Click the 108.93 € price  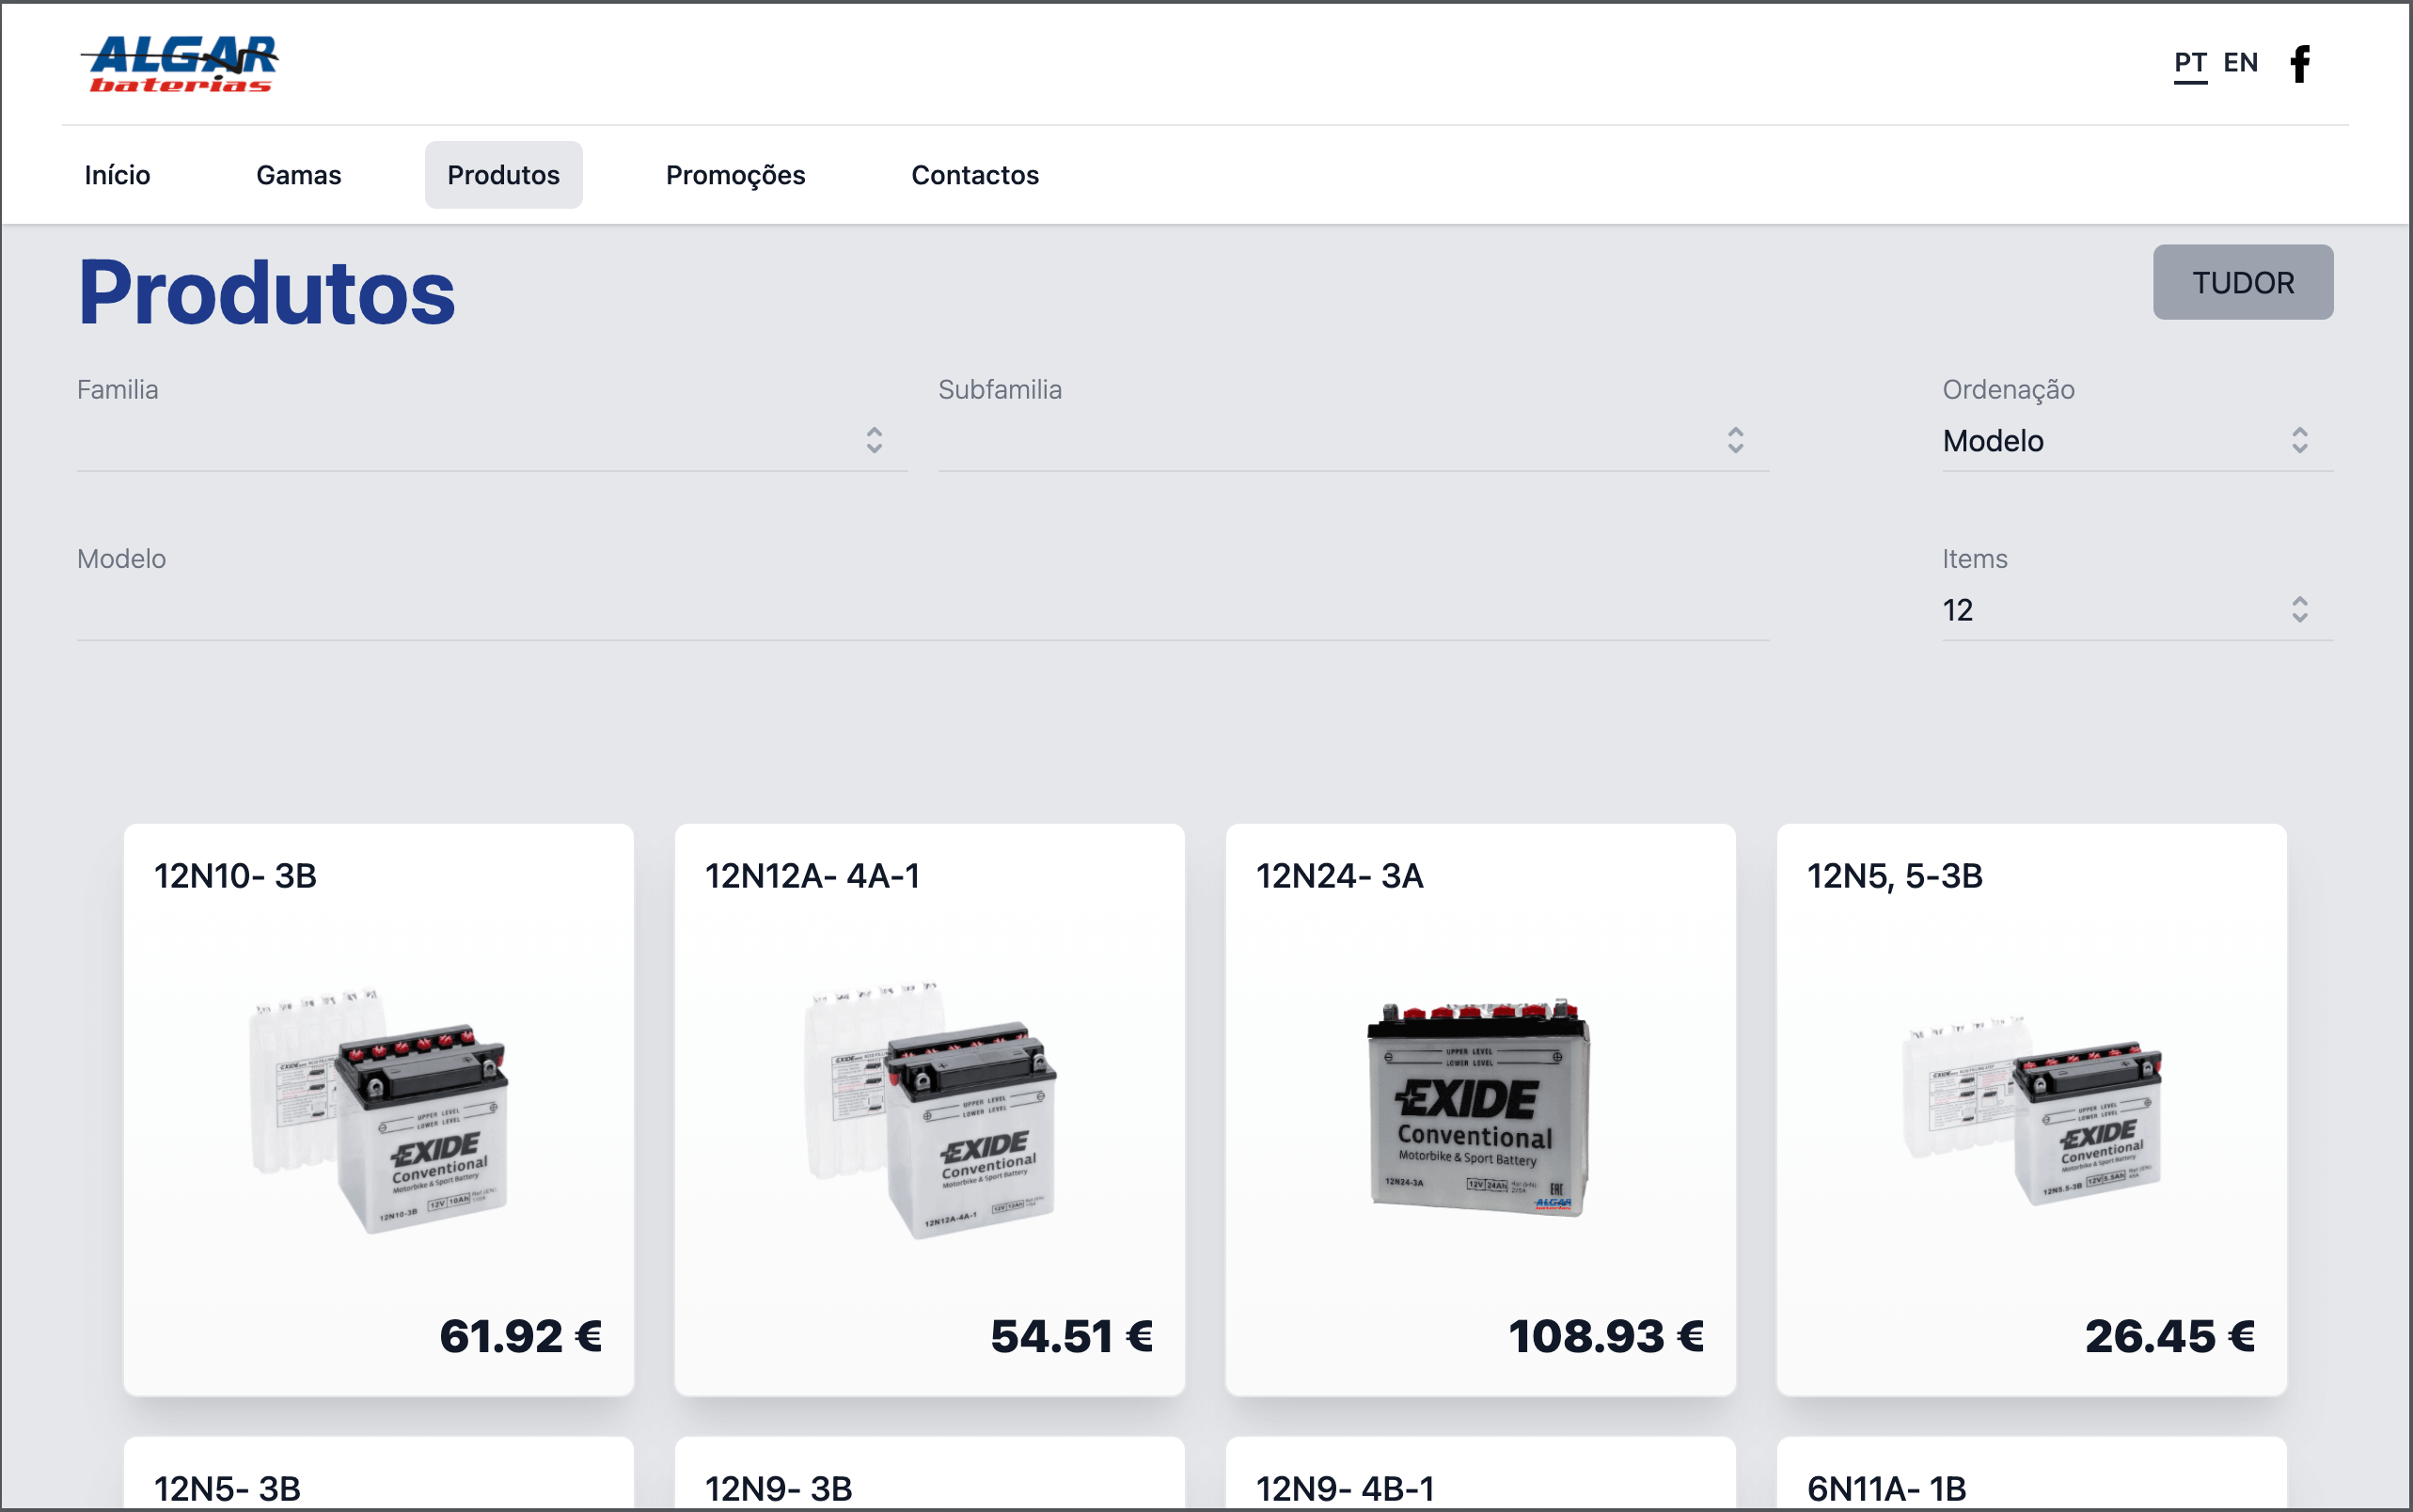pos(1606,1336)
